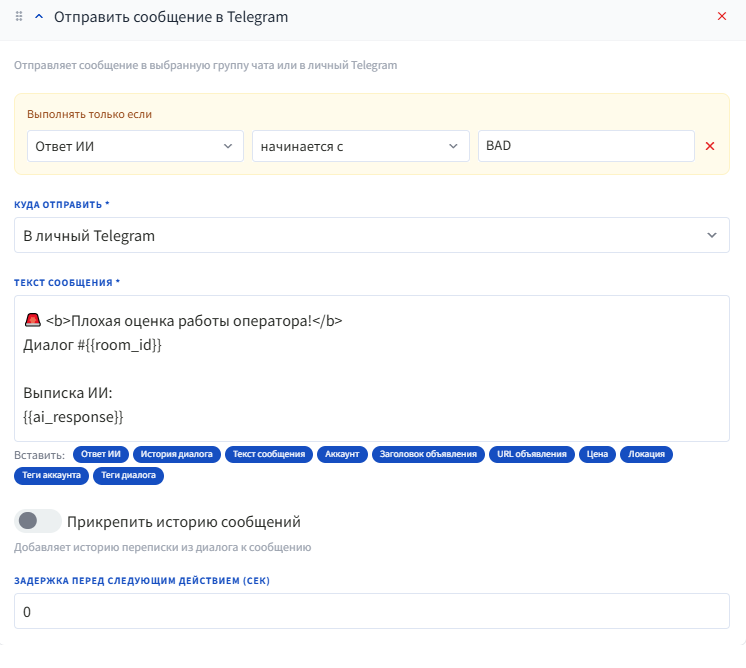Open the 'Ответ ИИ' condition field dropdown

(135, 146)
